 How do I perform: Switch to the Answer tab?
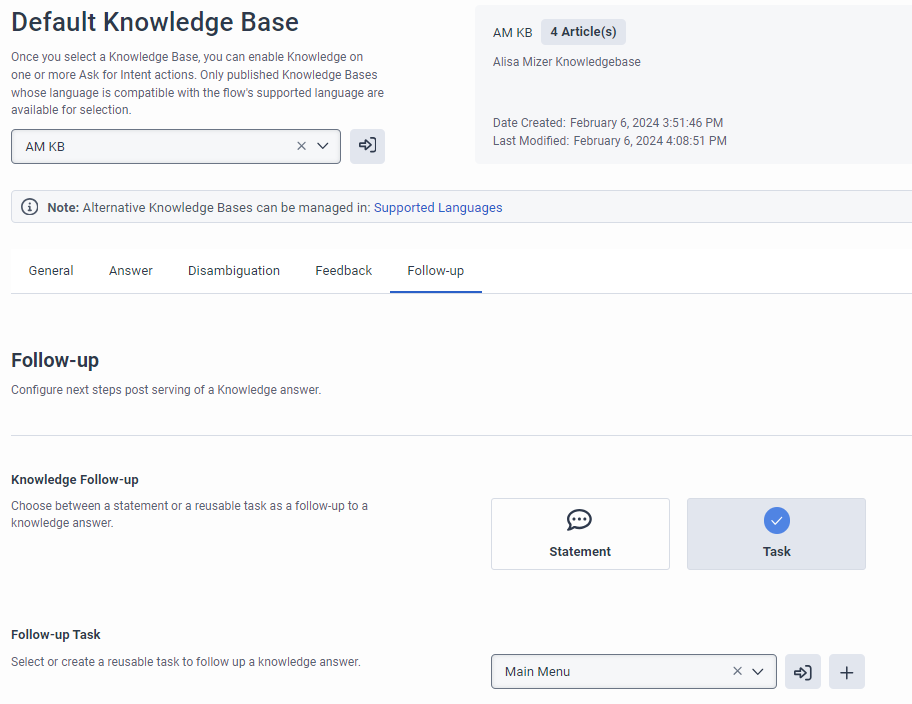[x=131, y=271]
